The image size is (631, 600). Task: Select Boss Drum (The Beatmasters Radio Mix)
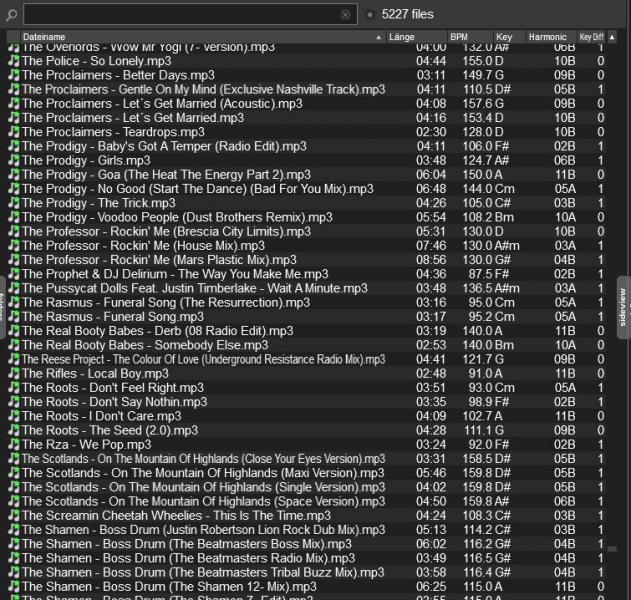[308, 559]
